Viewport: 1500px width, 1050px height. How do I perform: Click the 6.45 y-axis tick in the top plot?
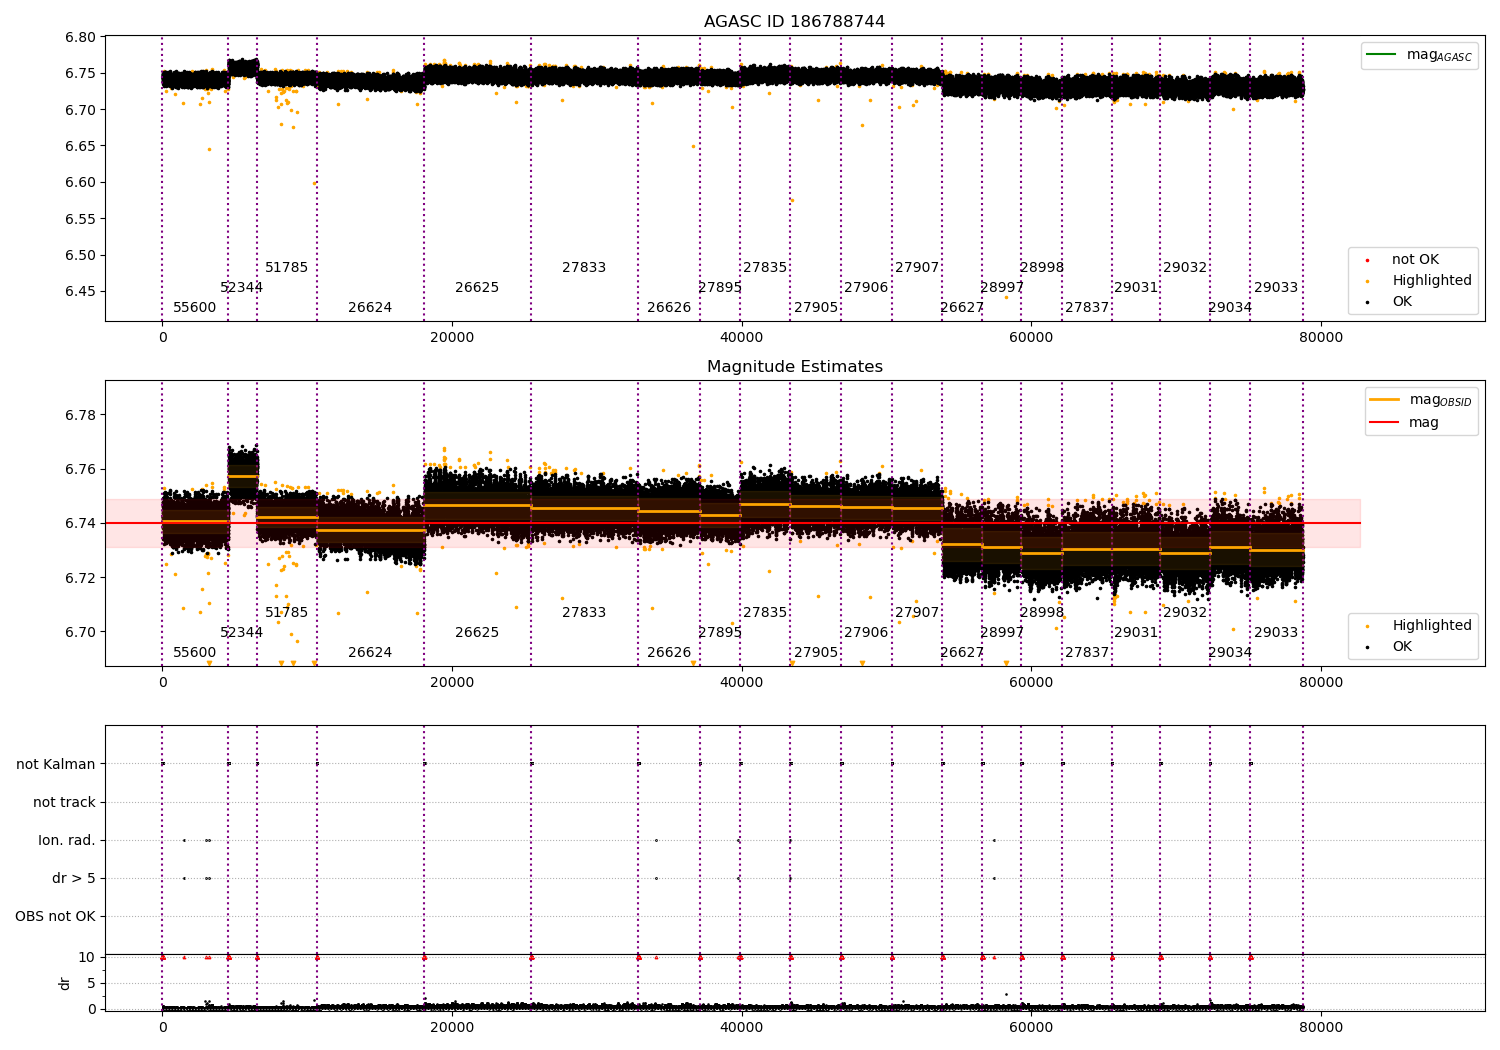coord(81,292)
